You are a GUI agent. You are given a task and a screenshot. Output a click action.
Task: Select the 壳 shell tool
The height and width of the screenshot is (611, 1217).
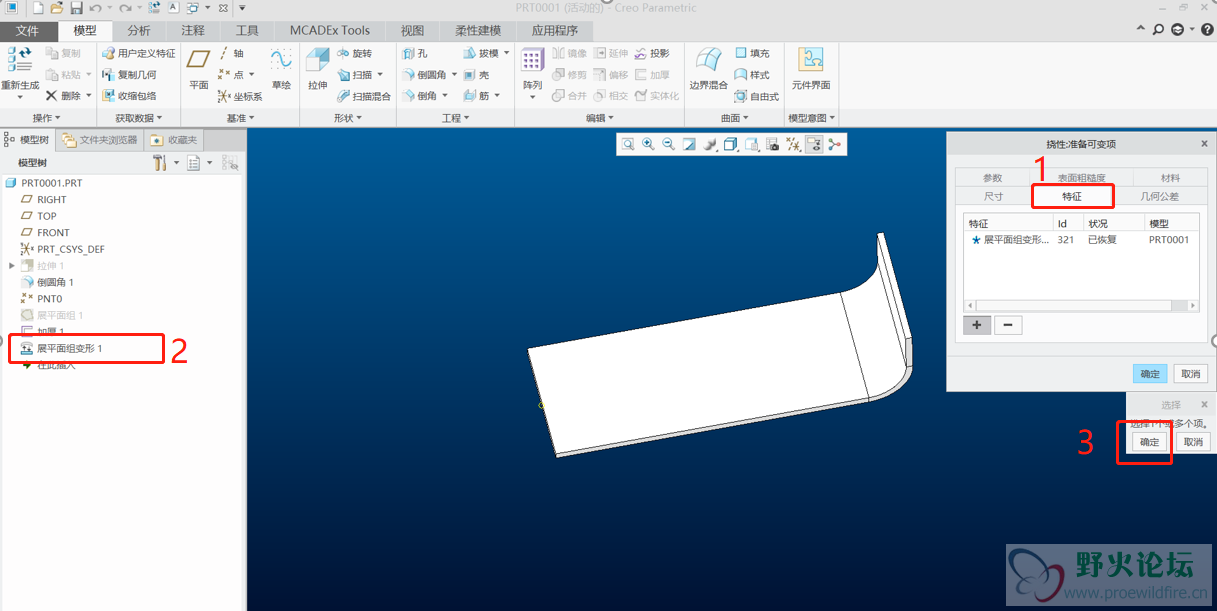(x=476, y=74)
